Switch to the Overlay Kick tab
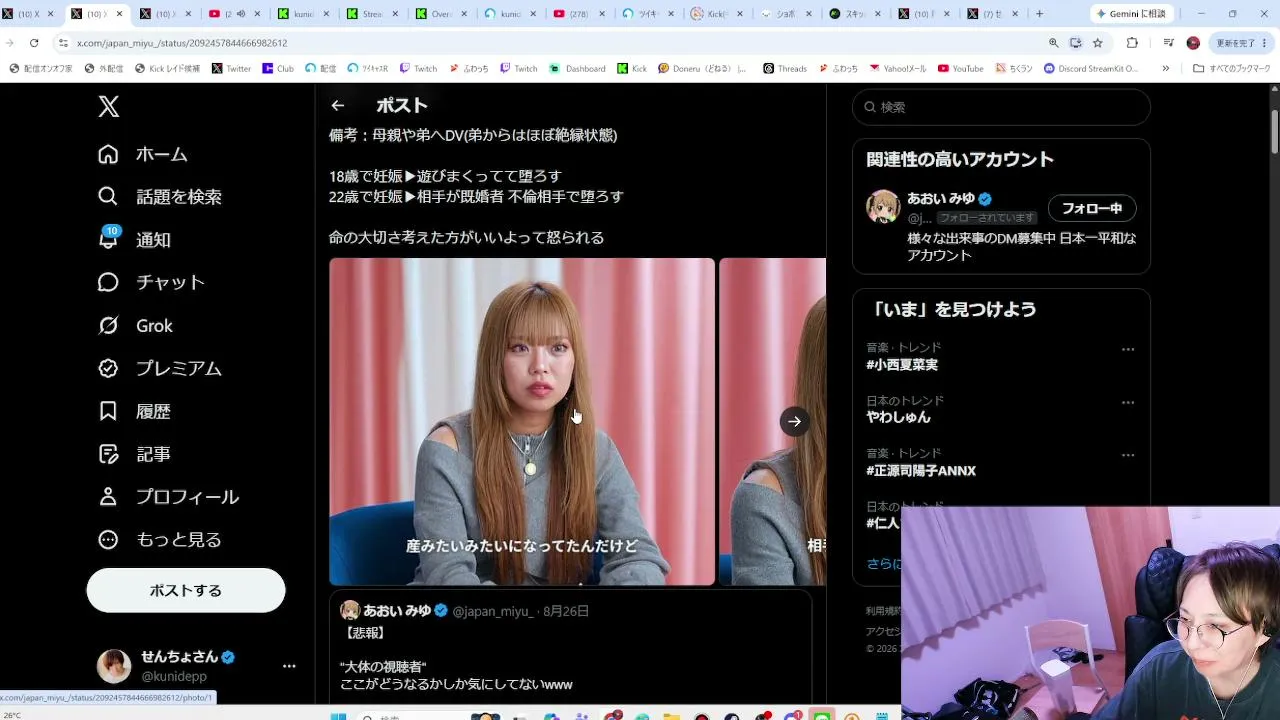This screenshot has width=1280, height=720. [440, 14]
